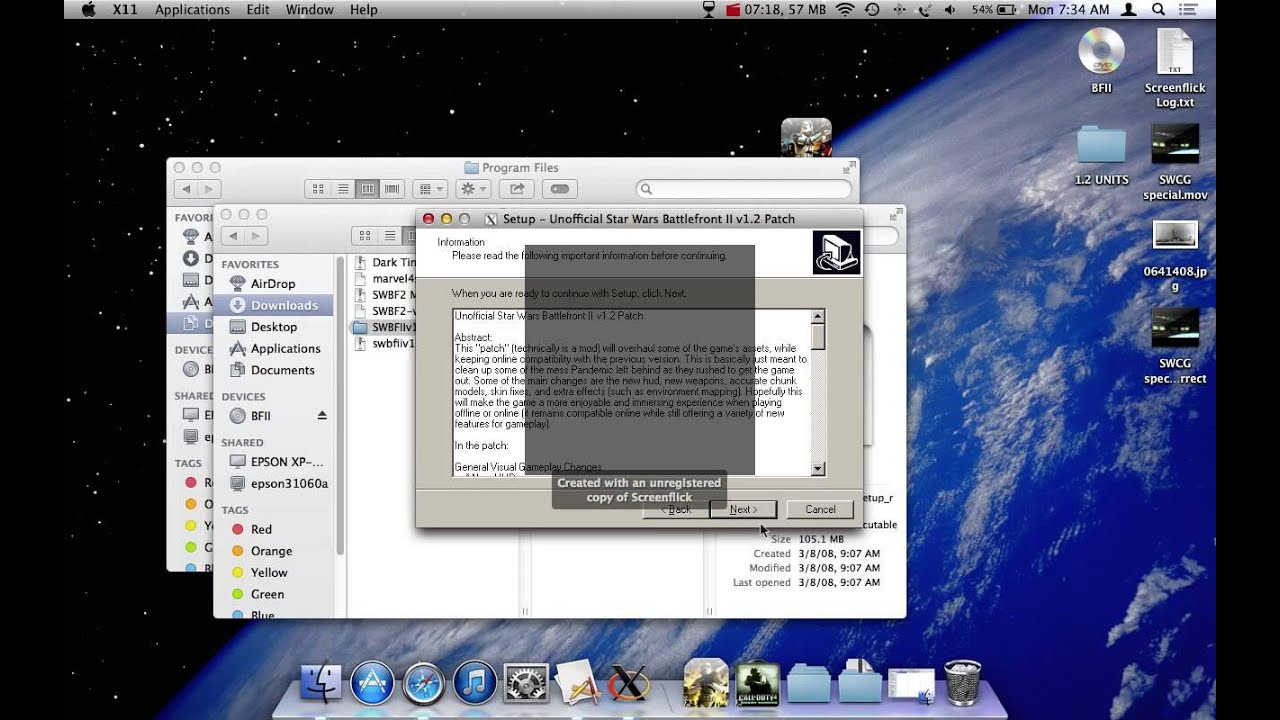Select EPSON XP shared device in sidebar
Image resolution: width=1280 pixels, height=720 pixels.
coord(277,462)
